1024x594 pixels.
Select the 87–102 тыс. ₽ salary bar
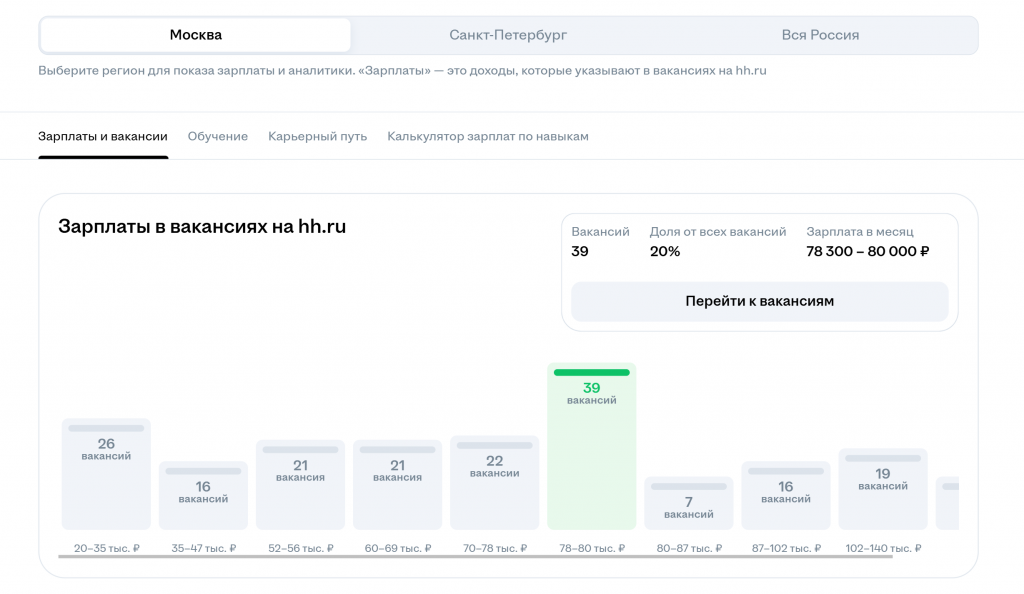[785, 495]
